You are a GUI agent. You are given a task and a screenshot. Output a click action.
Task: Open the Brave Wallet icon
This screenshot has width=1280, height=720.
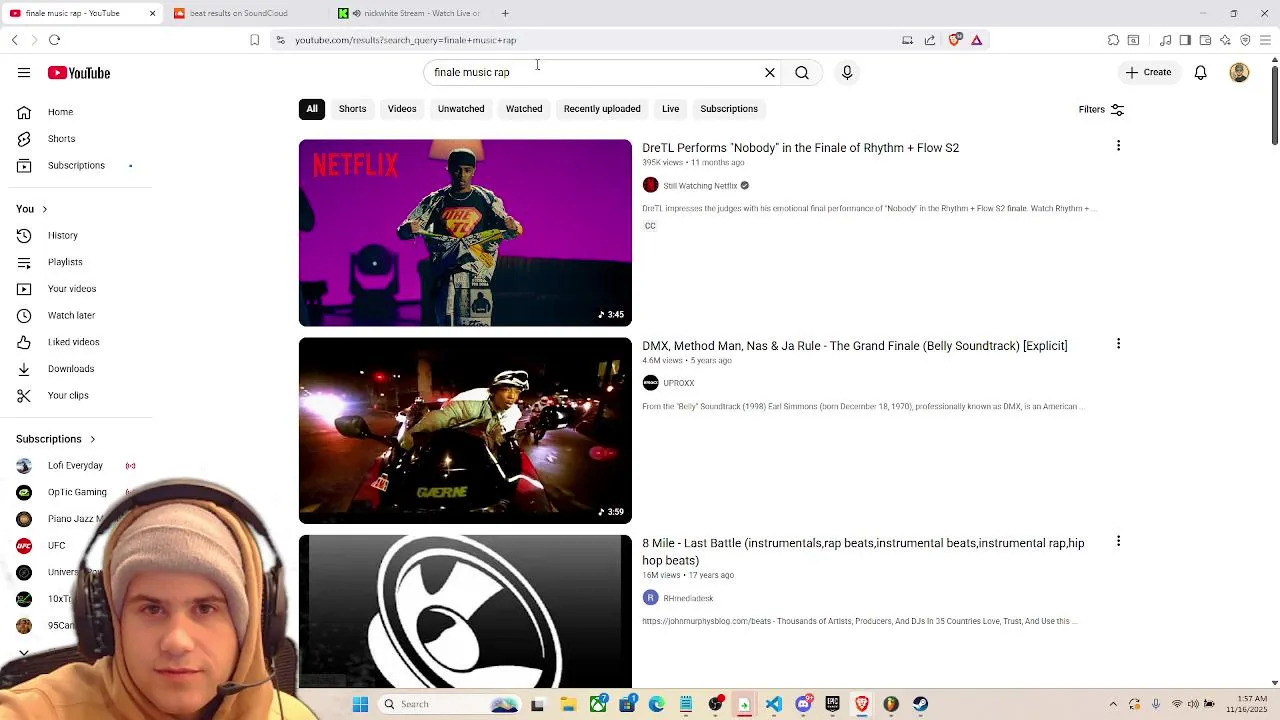coord(1205,40)
